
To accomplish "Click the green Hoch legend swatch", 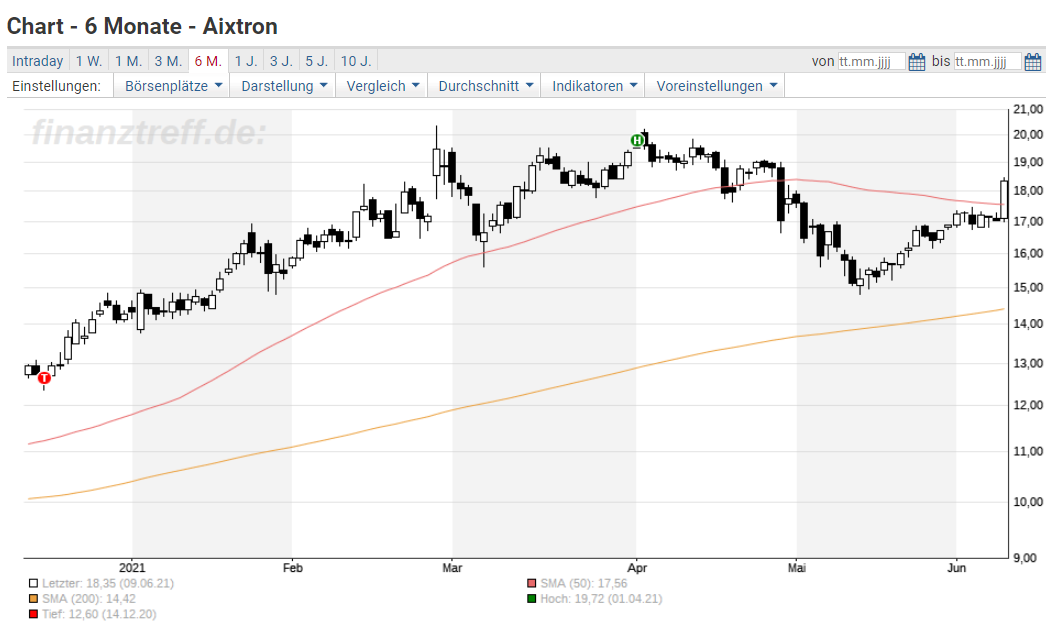I will 532,599.
